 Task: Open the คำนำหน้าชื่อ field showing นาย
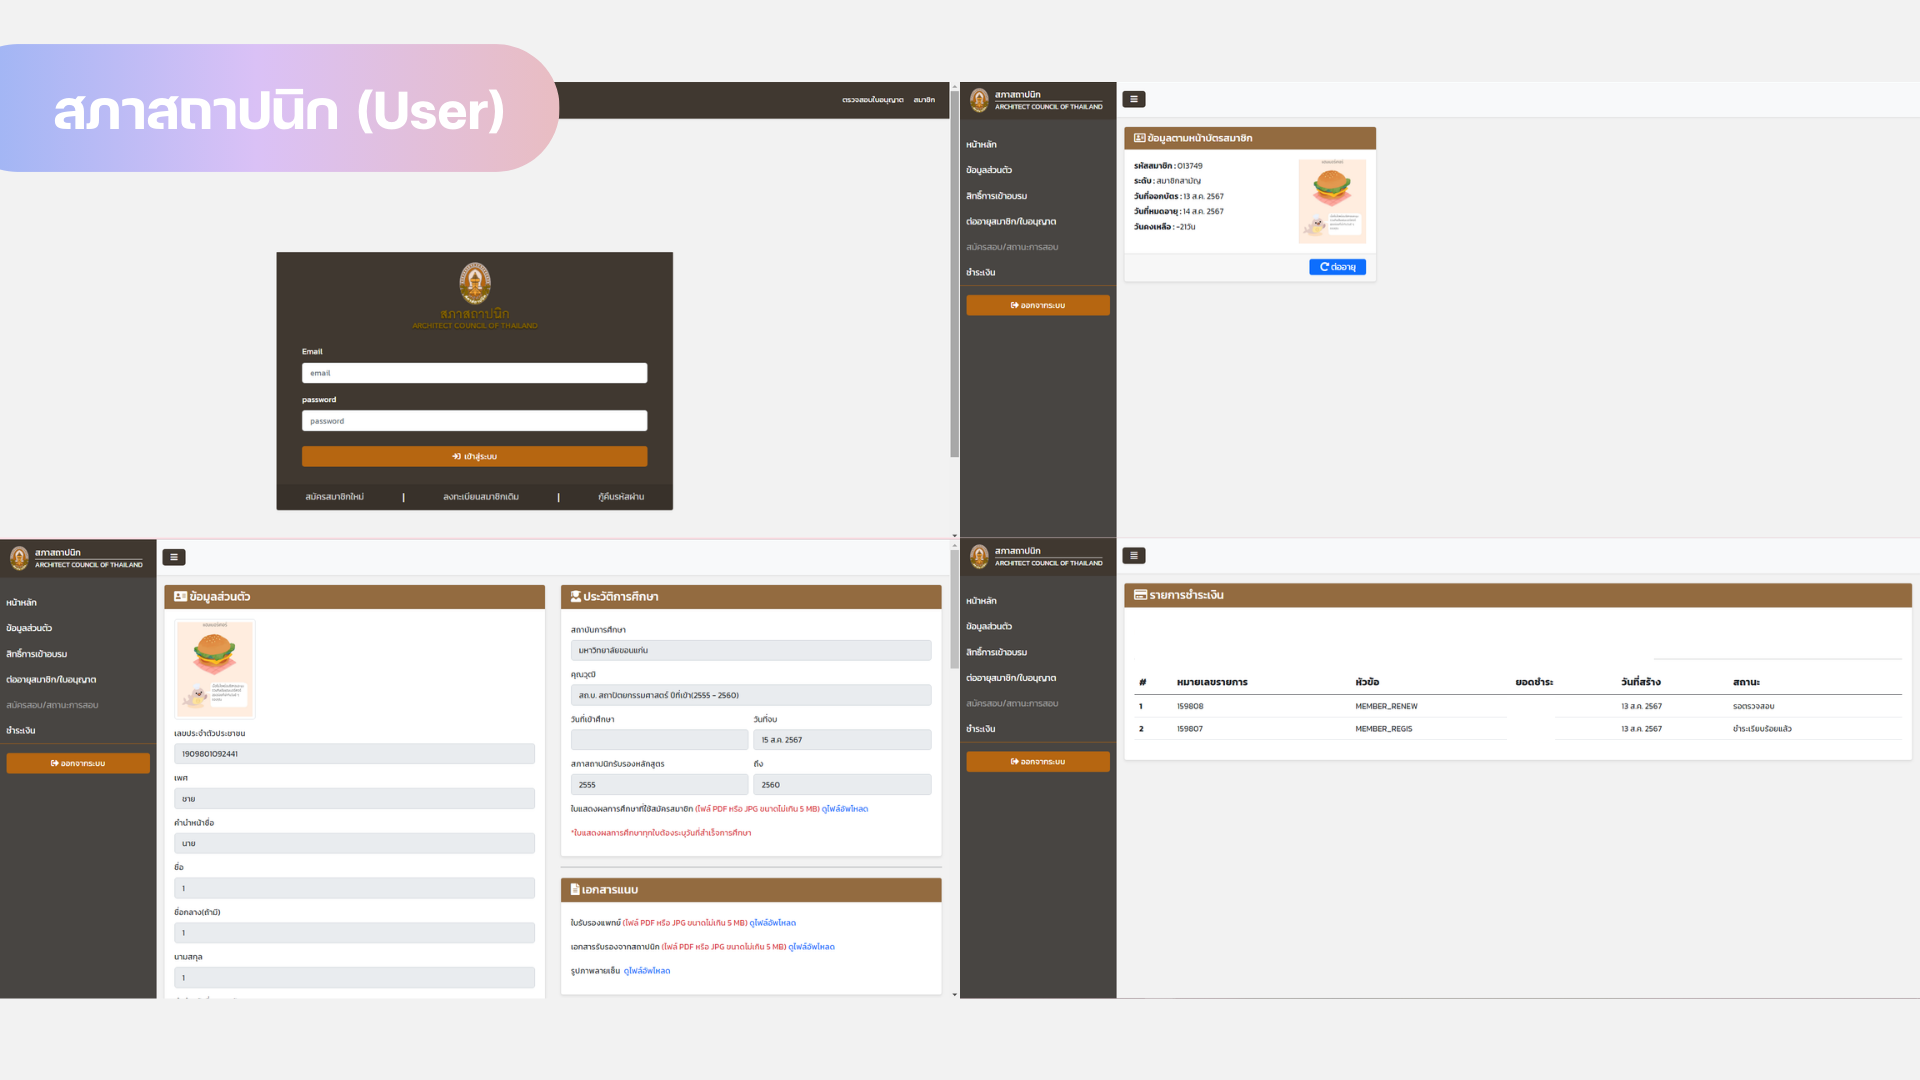point(354,843)
